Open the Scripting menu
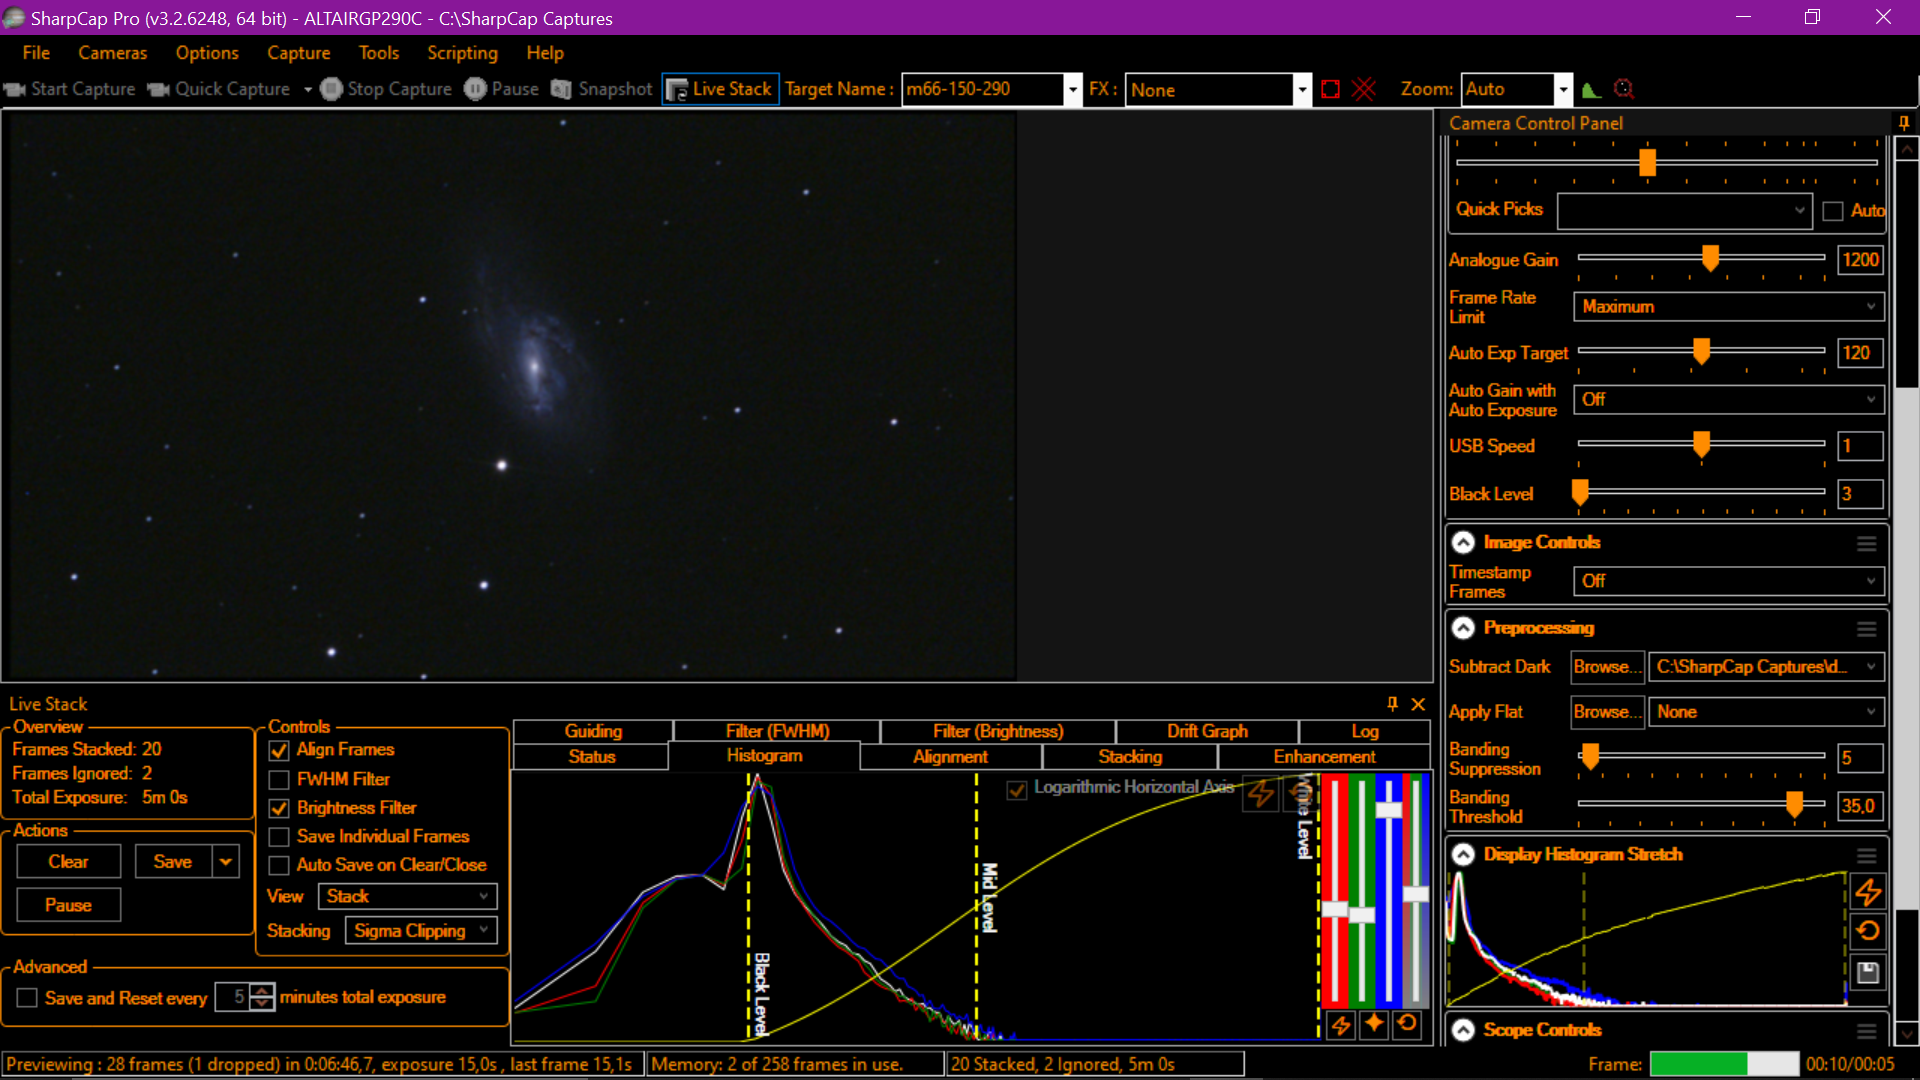Screen dimensions: 1920x1080 pos(462,53)
